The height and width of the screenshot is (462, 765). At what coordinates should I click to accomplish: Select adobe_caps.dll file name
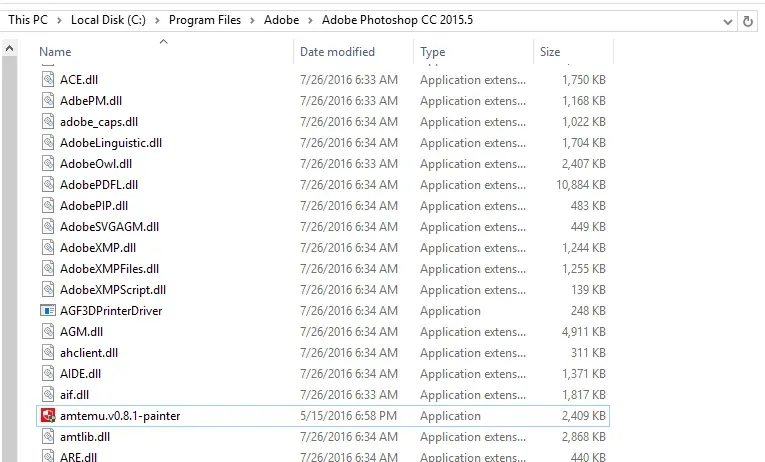pos(99,121)
